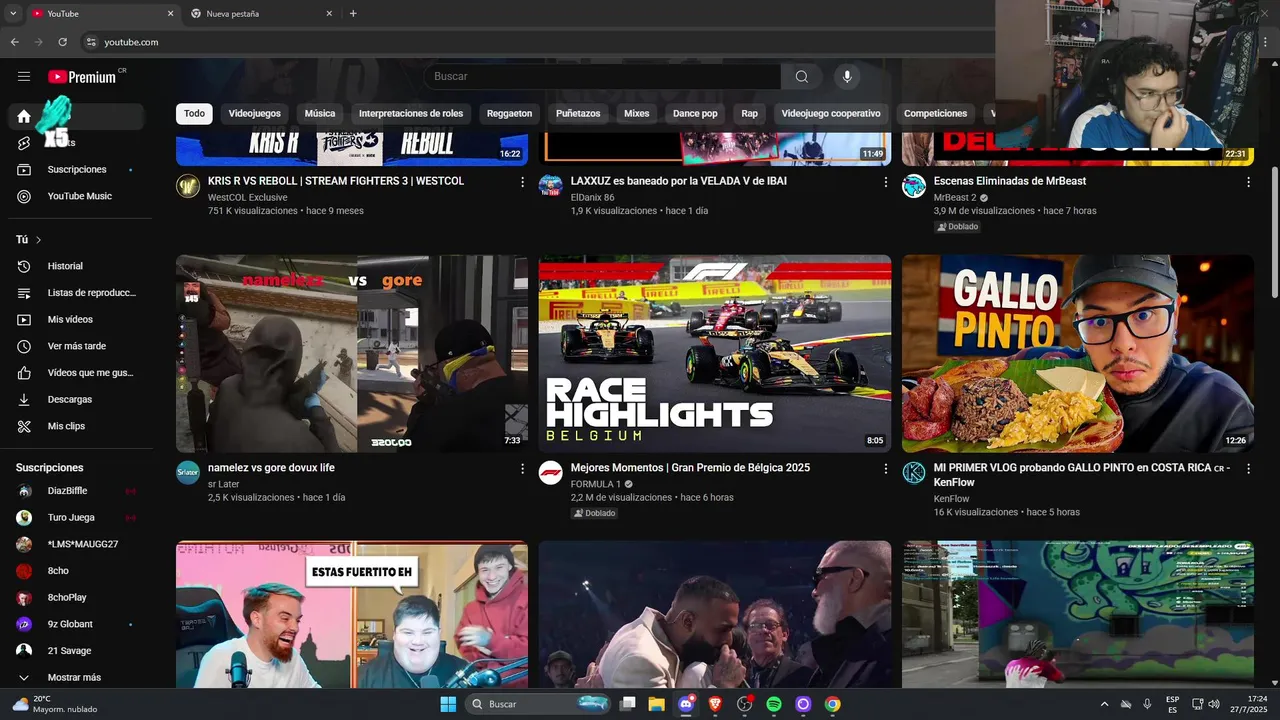Click the search magnifier button

coord(802,76)
